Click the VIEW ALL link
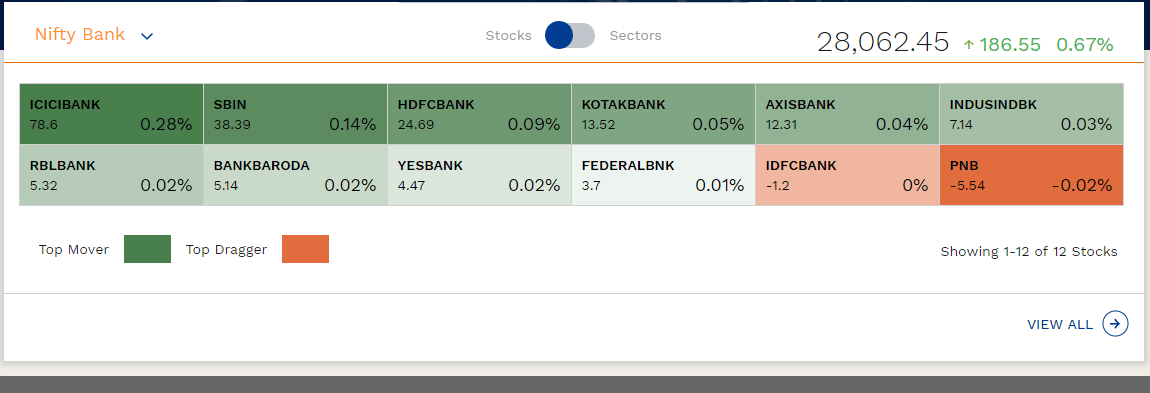Viewport: 1150px width, 393px height. tap(1060, 324)
